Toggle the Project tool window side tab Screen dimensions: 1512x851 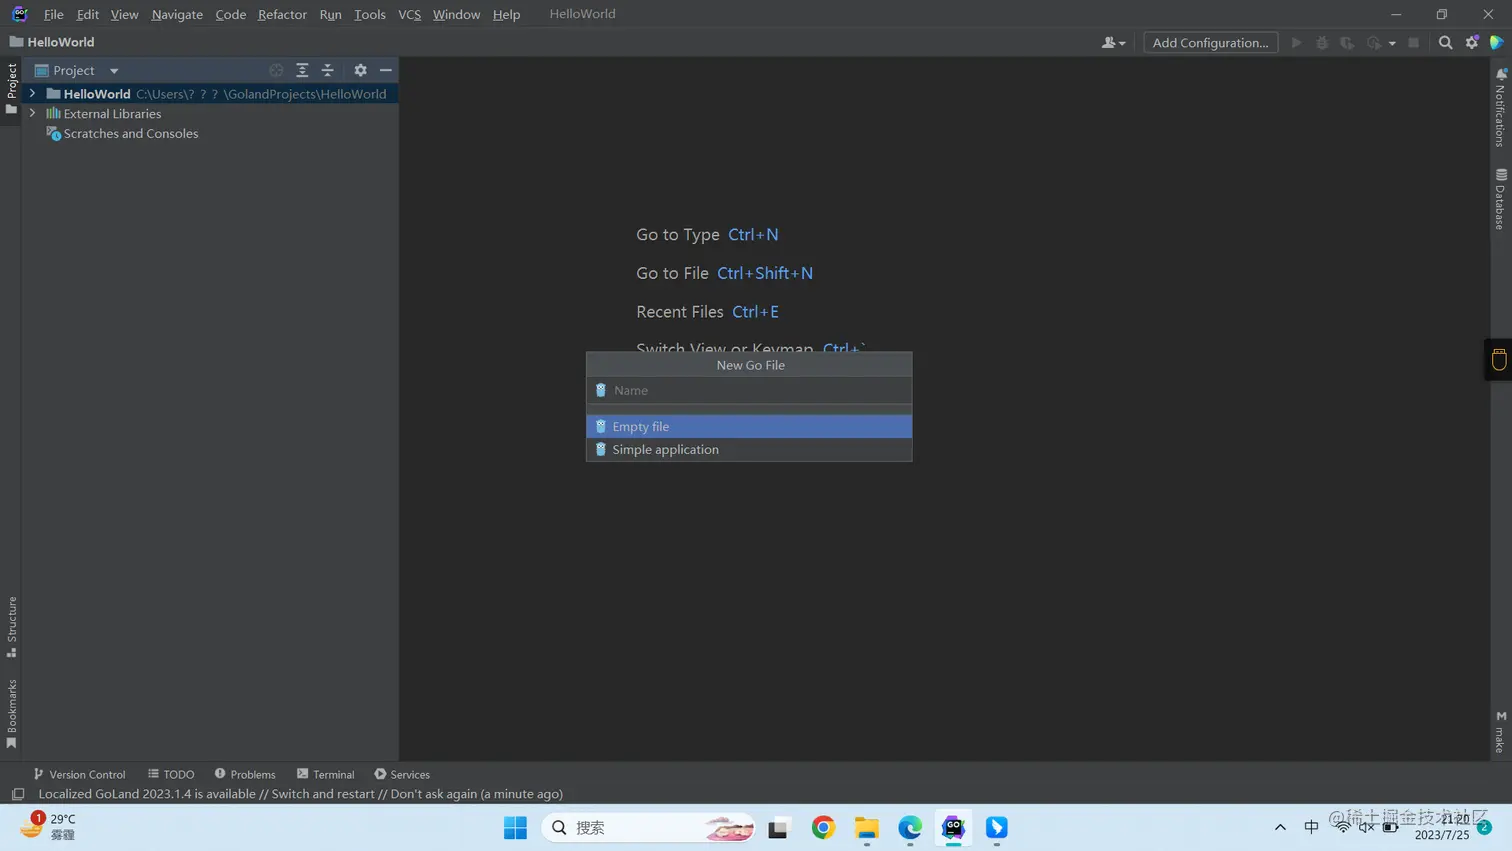pos(11,88)
